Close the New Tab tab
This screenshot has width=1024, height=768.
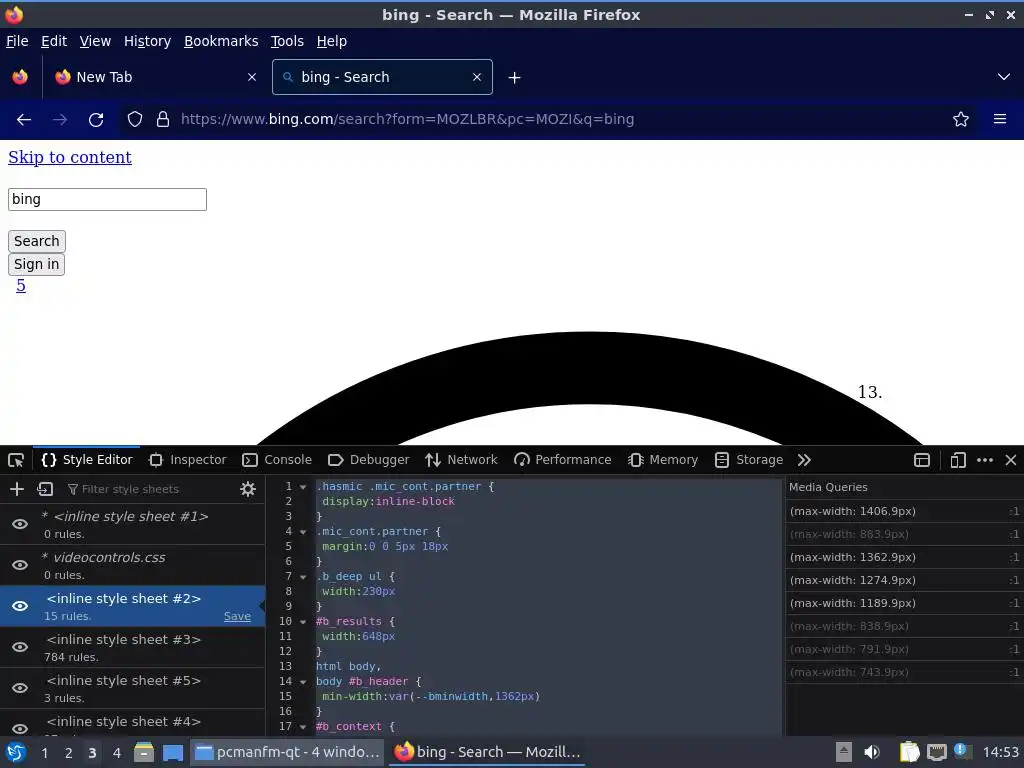252,77
